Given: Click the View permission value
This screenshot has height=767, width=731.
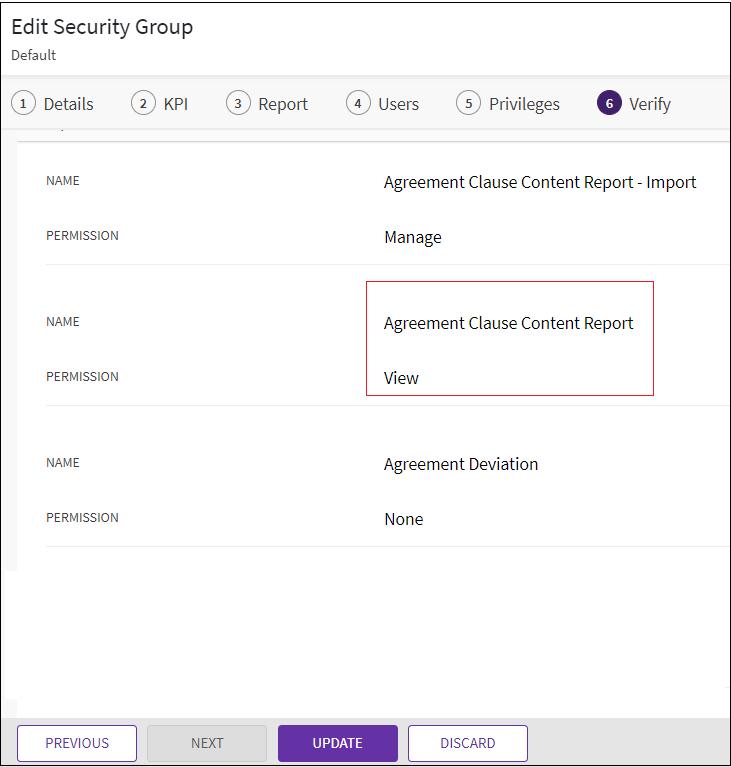Looking at the screenshot, I should click(x=401, y=378).
